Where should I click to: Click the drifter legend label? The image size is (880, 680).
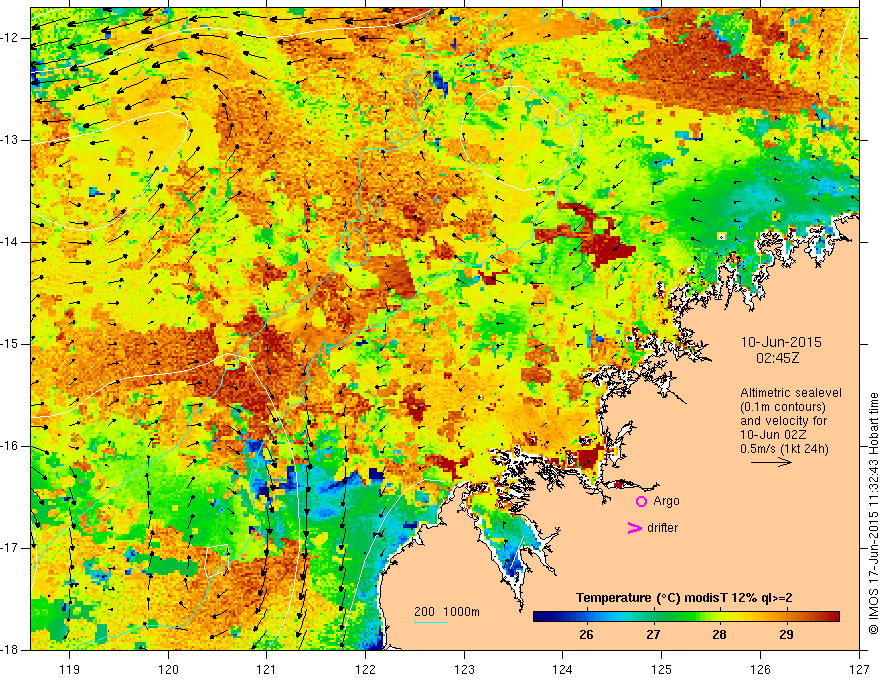(x=662, y=528)
